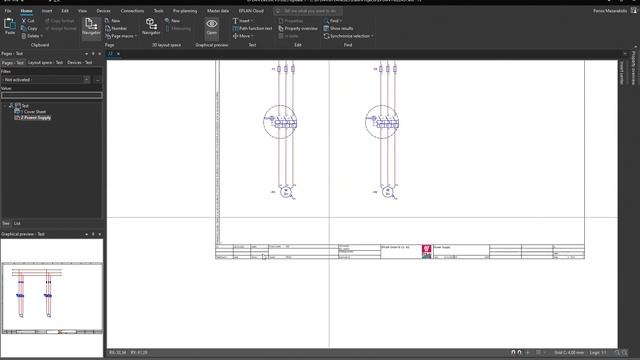
Task: Click the filter settings ellipsis button
Action: pyautogui.click(x=98, y=80)
